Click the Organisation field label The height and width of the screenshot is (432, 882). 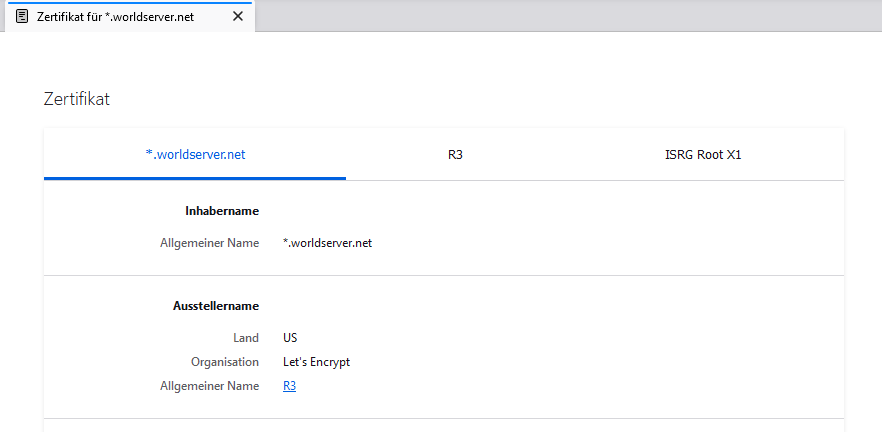click(225, 362)
